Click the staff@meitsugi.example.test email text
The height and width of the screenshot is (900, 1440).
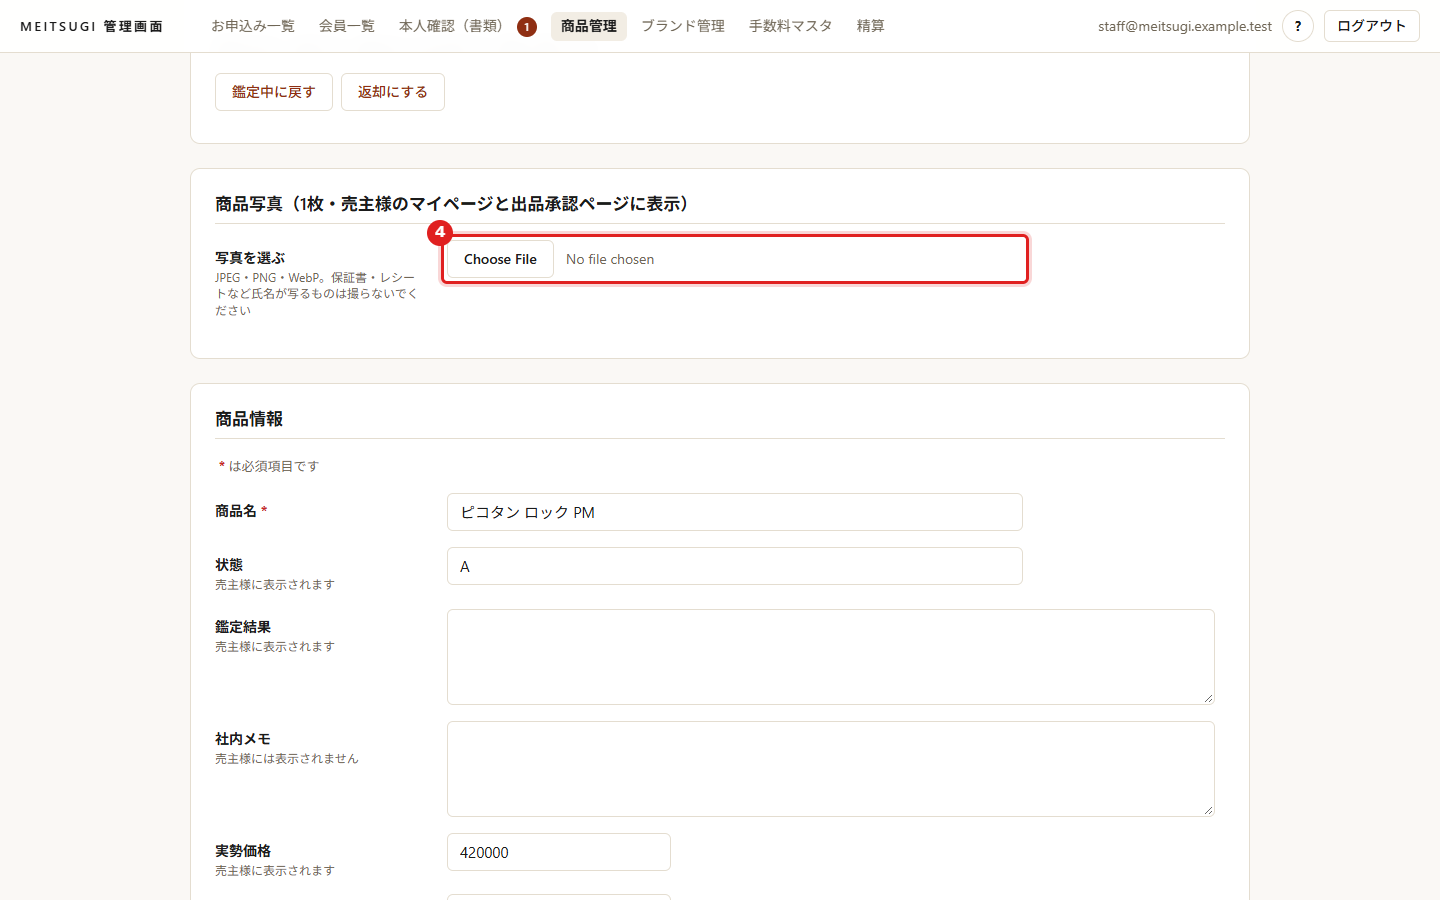(1185, 26)
